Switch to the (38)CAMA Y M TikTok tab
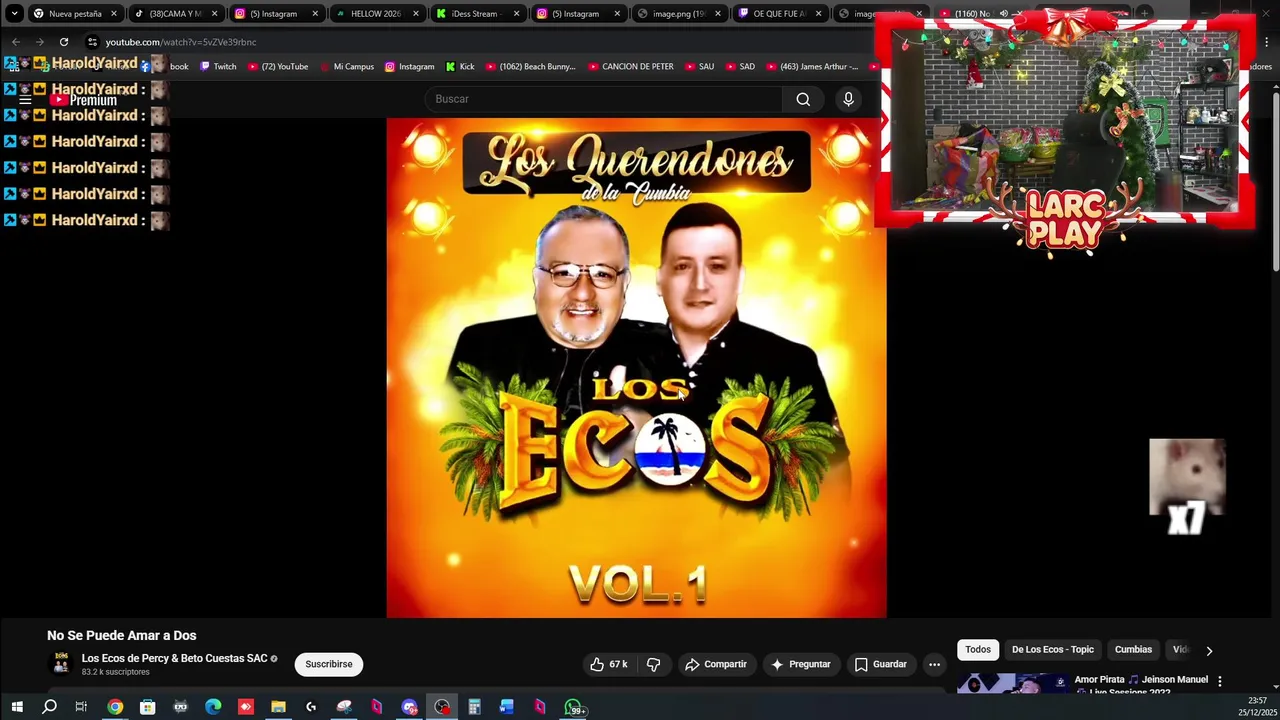This screenshot has width=1280, height=720. [175, 14]
